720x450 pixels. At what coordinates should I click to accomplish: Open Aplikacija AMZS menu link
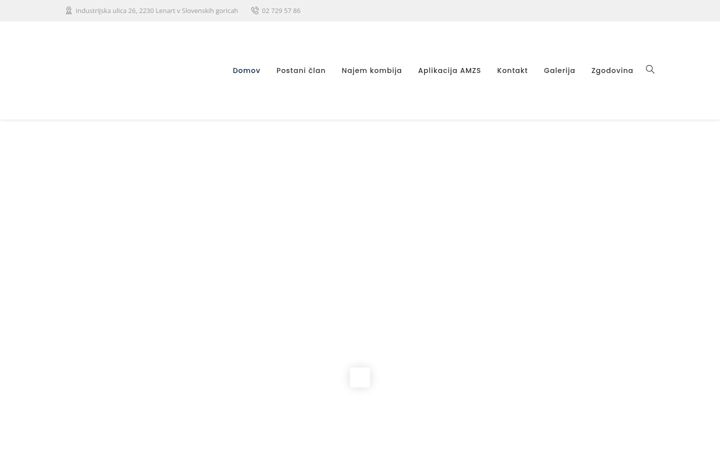[x=449, y=70]
